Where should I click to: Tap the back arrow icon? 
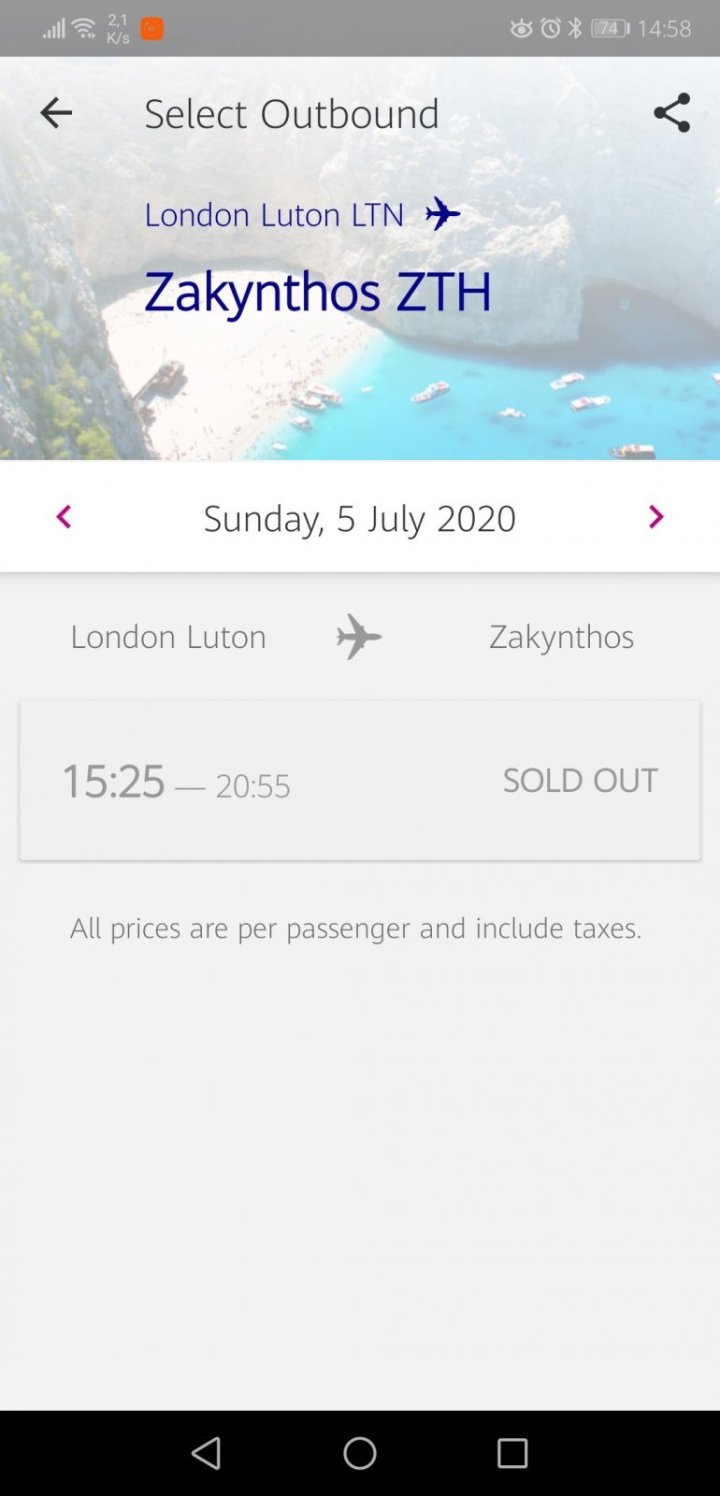(x=56, y=113)
